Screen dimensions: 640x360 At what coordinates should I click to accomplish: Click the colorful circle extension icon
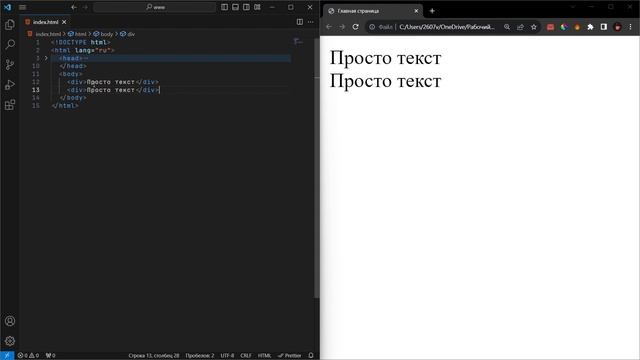564,27
